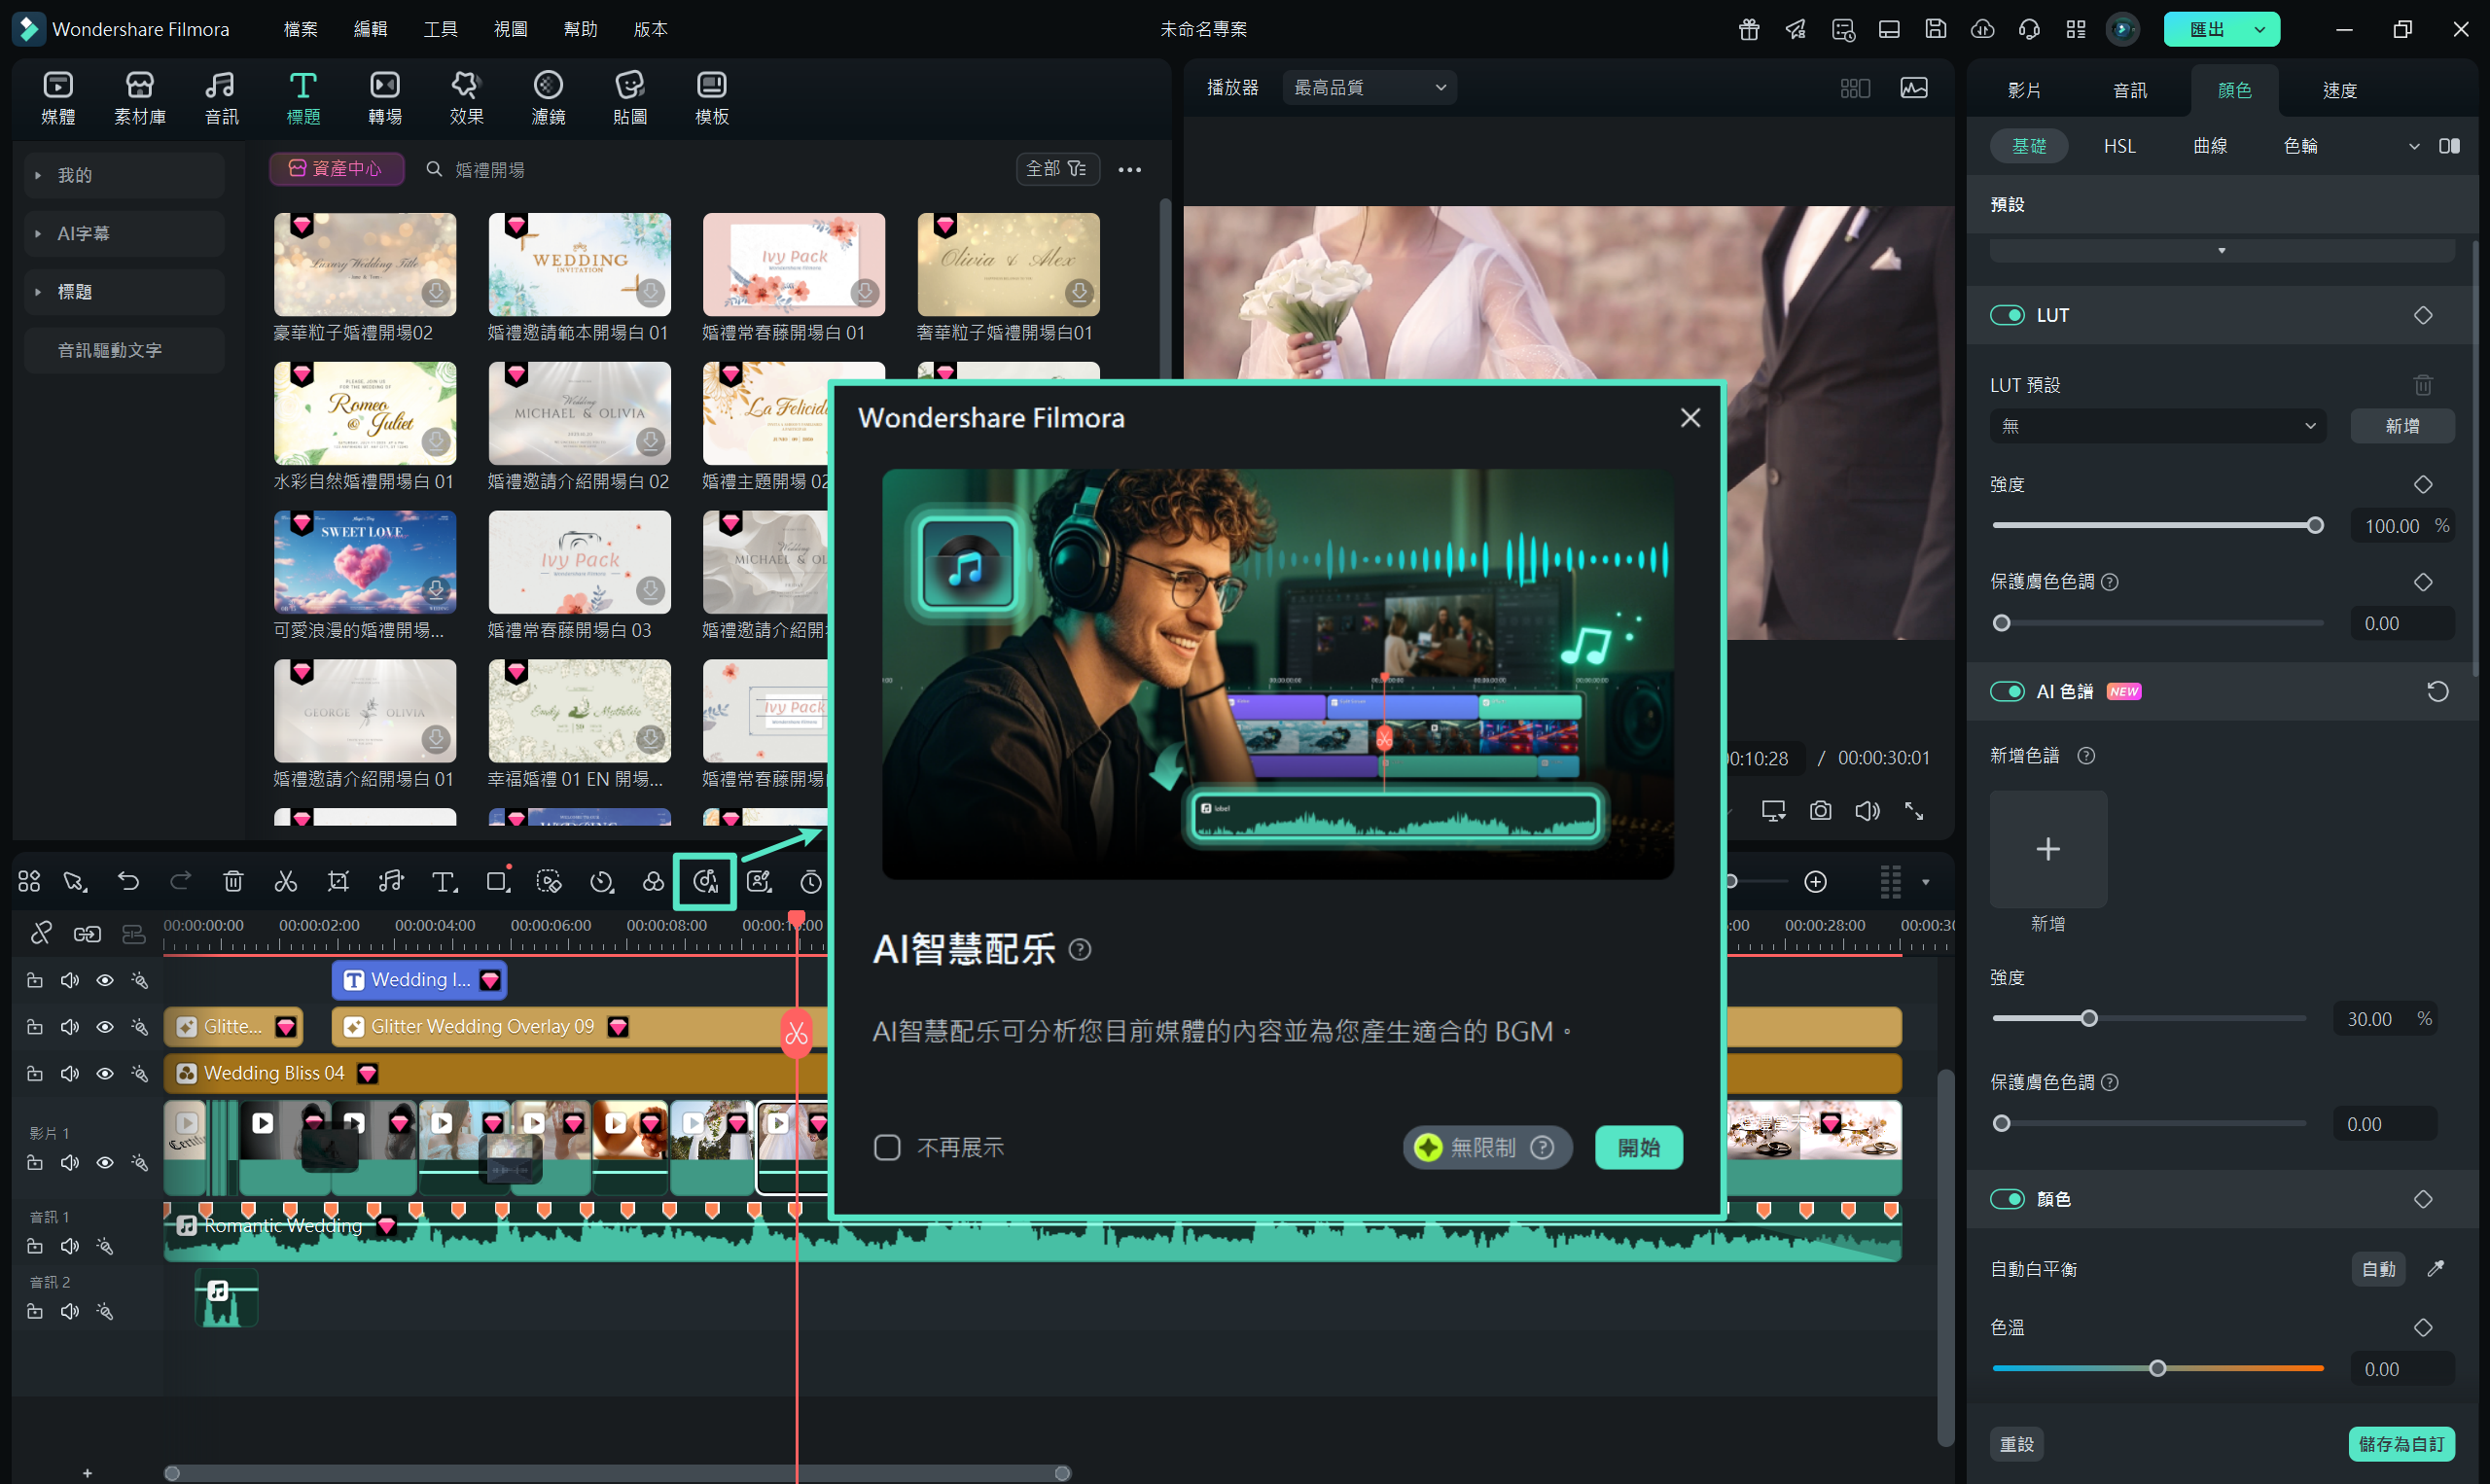Click the eyedropper next to 自動白平衡

[2436, 1269]
